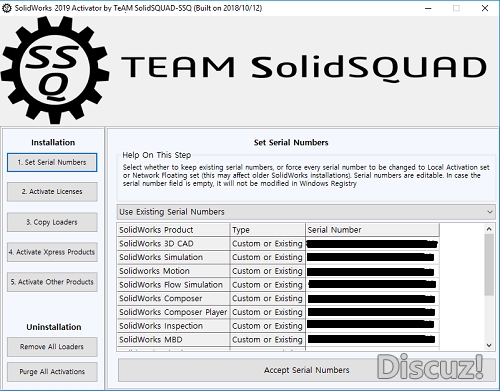Open the Use Existing Serial Numbers dropdown
This screenshot has width=500, height=391.
coord(306,212)
